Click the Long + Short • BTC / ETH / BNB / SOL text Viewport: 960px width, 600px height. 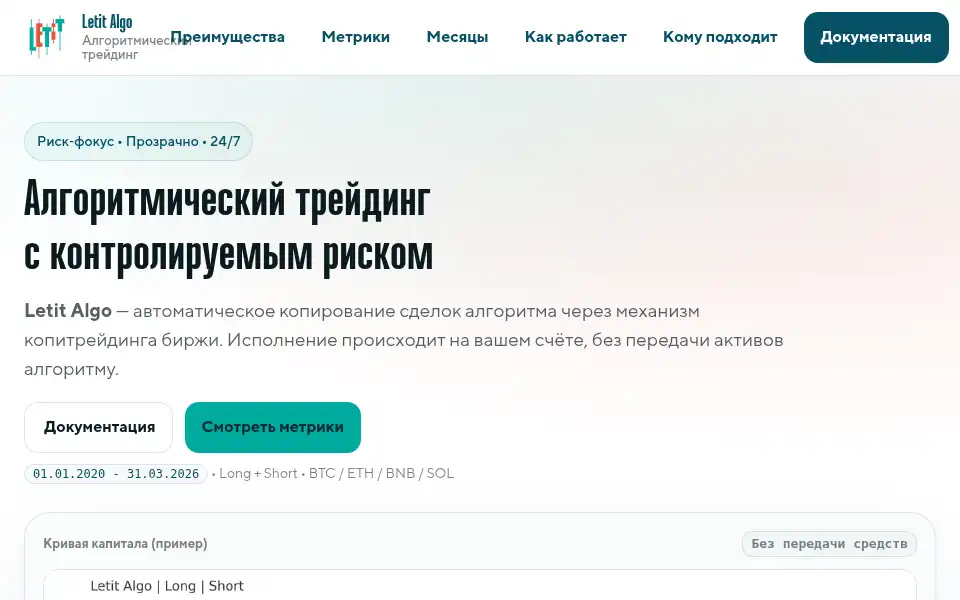336,473
